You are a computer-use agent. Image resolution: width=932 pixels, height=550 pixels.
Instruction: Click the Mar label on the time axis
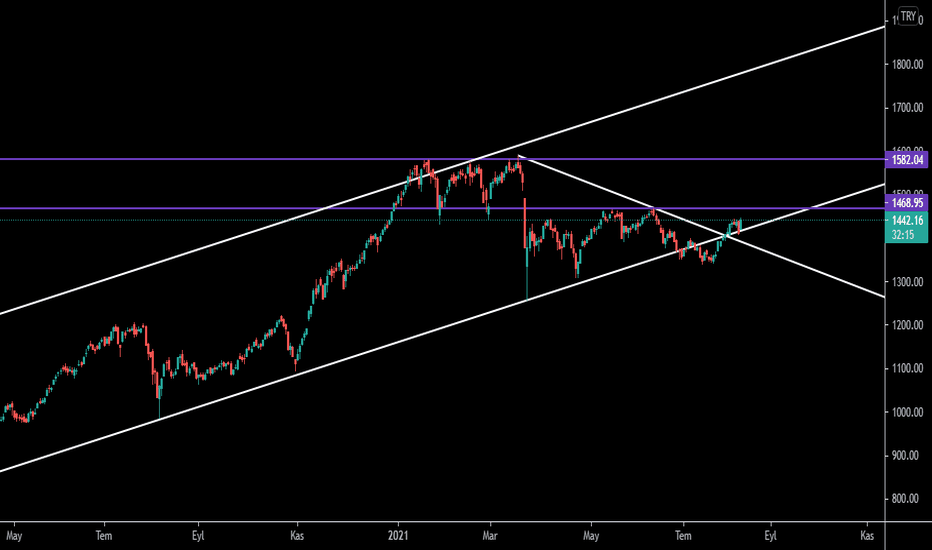pos(490,536)
